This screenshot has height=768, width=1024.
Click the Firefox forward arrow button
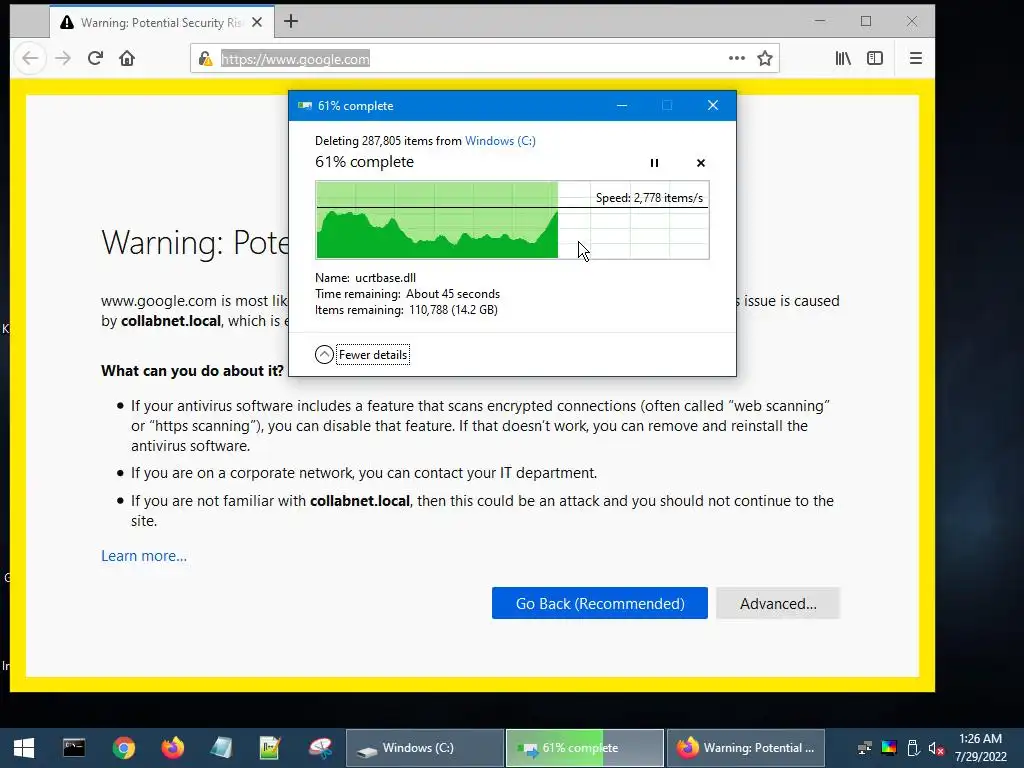(x=63, y=58)
